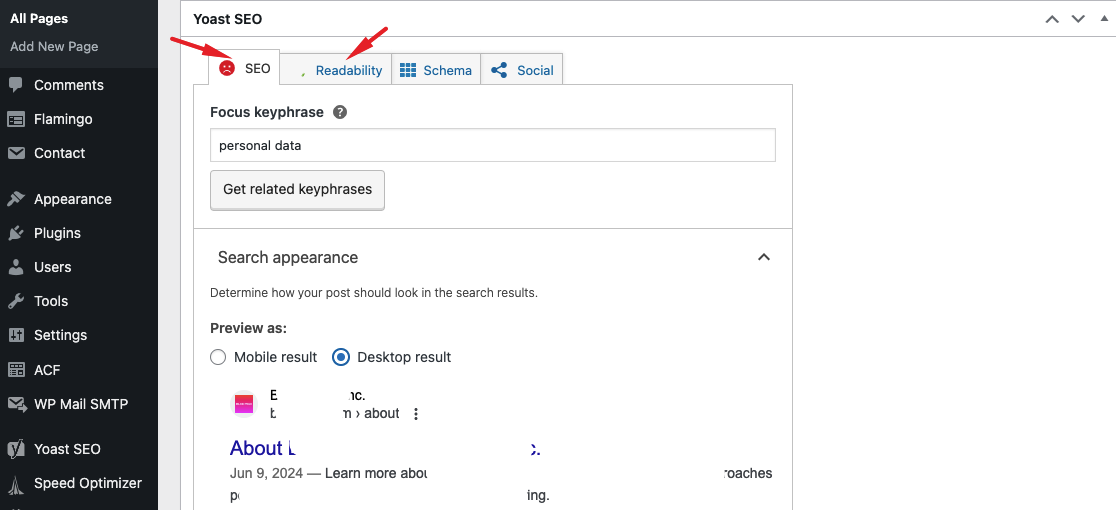Click the site favicon in search preview
1116x510 pixels.
[244, 404]
